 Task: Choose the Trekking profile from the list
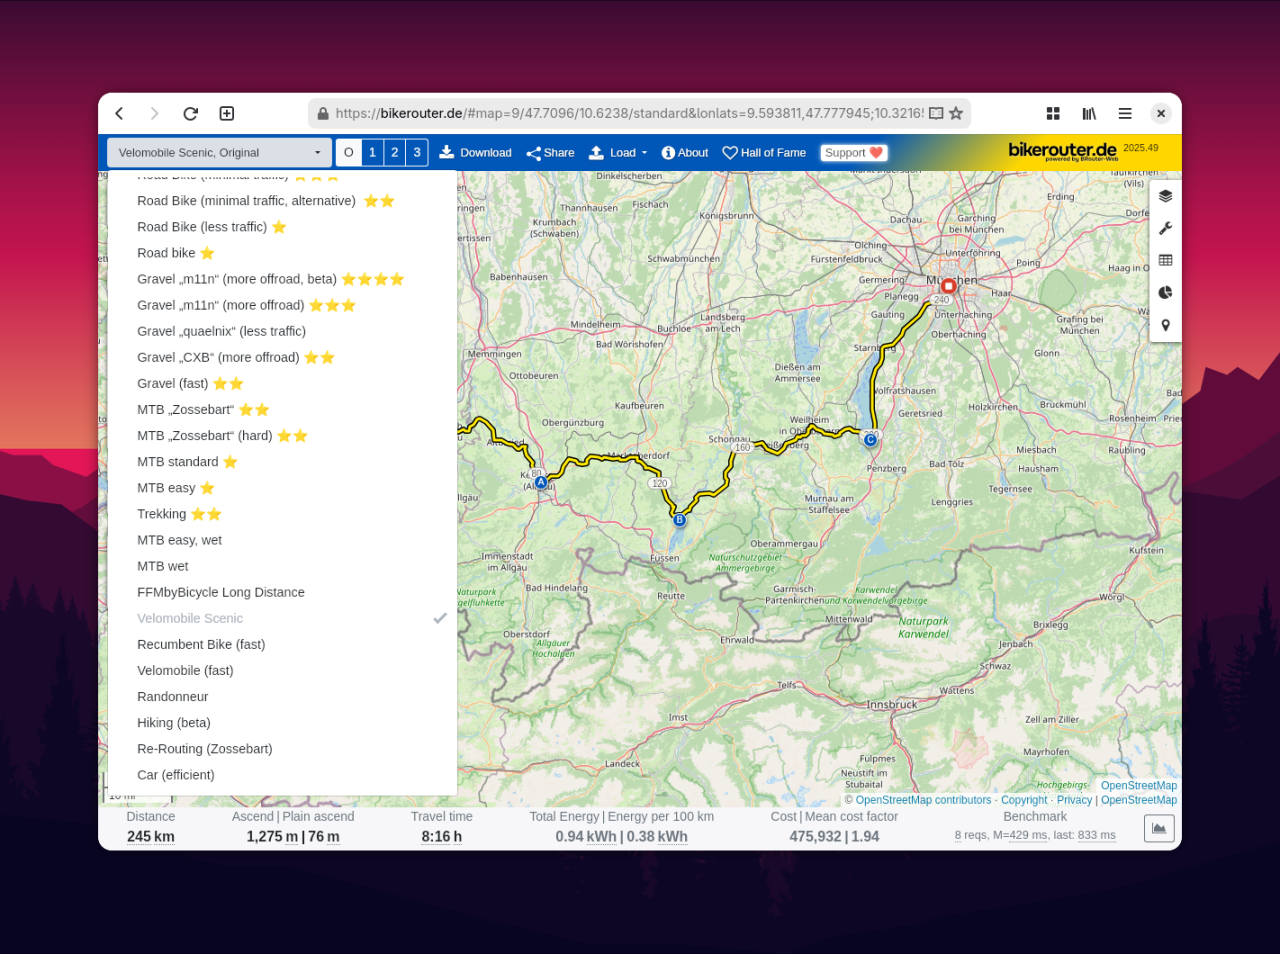pyautogui.click(x=162, y=514)
